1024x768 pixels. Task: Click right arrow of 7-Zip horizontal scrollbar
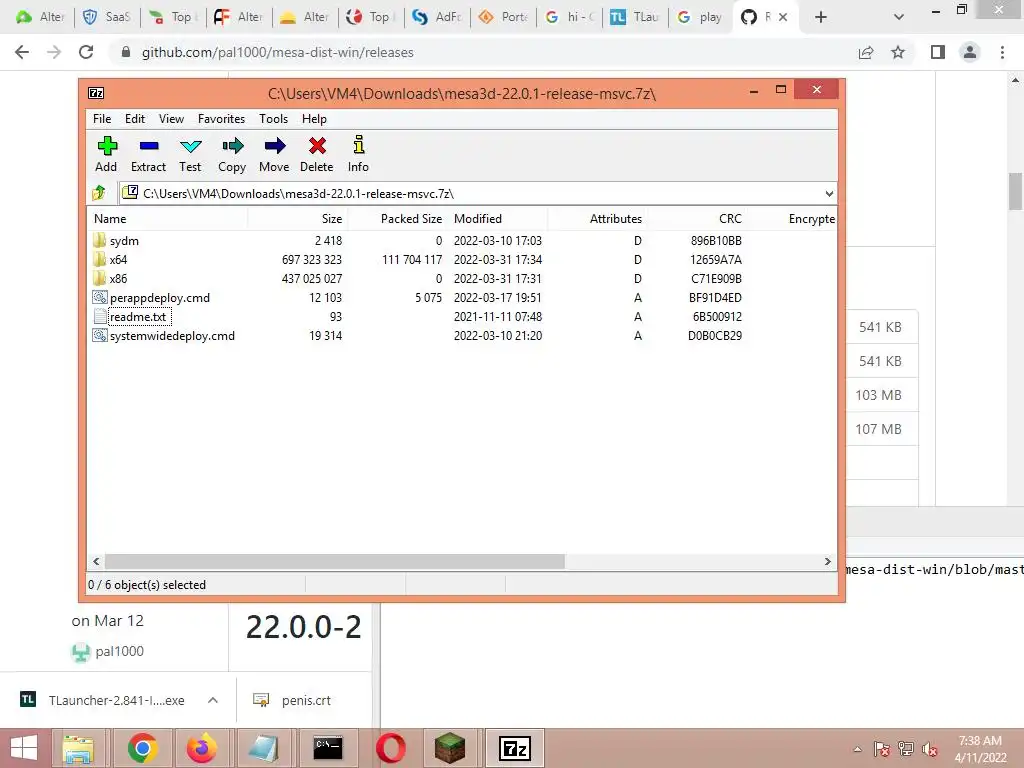click(x=827, y=561)
